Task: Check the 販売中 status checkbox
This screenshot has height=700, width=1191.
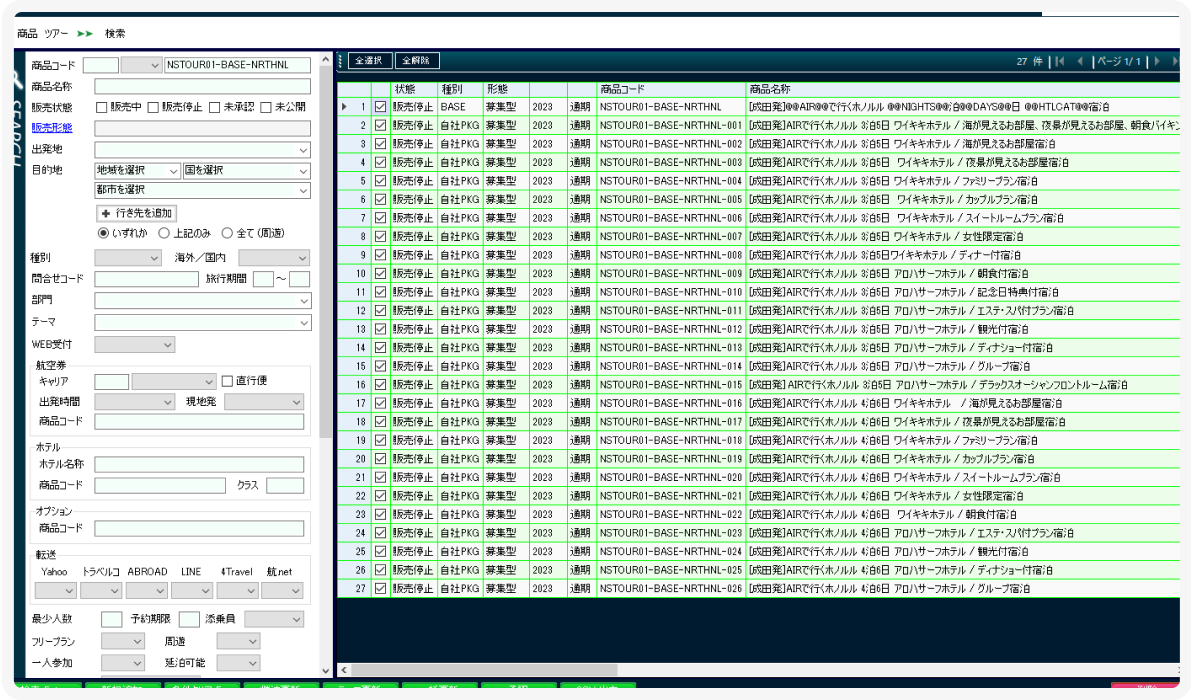Action: [x=102, y=107]
